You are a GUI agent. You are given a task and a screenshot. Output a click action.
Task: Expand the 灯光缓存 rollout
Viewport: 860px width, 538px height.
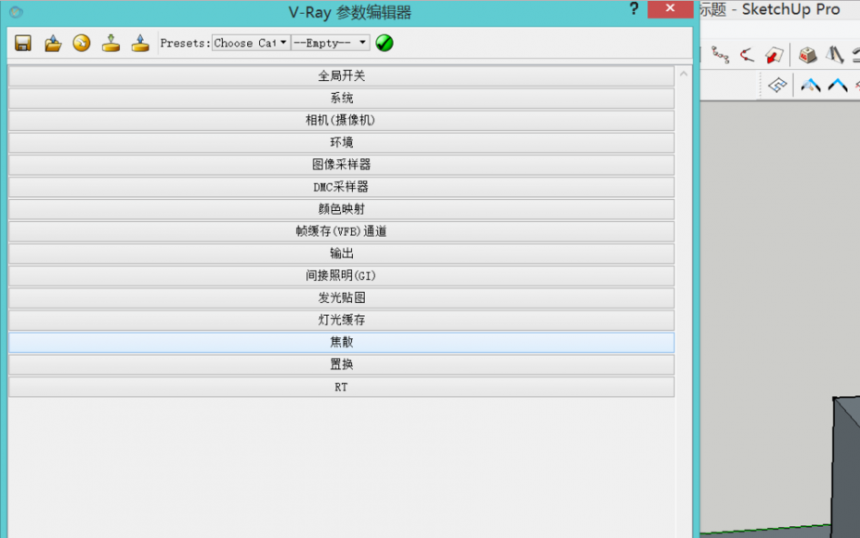click(x=341, y=320)
